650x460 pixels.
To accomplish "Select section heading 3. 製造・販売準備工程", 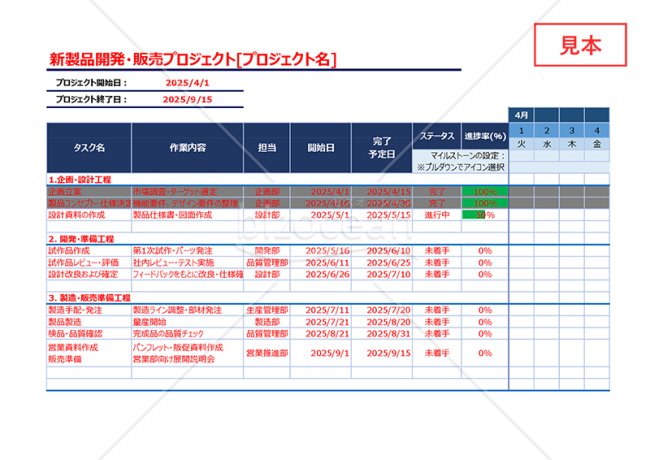I will [x=90, y=298].
